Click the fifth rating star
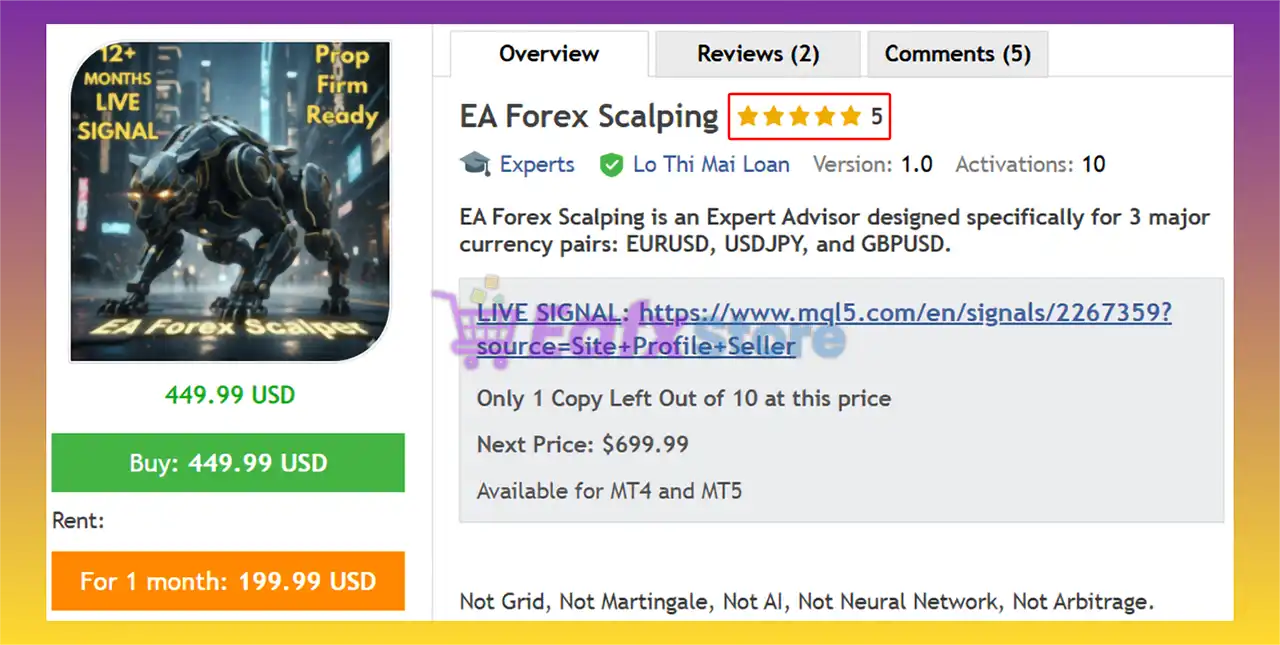 tap(850, 117)
